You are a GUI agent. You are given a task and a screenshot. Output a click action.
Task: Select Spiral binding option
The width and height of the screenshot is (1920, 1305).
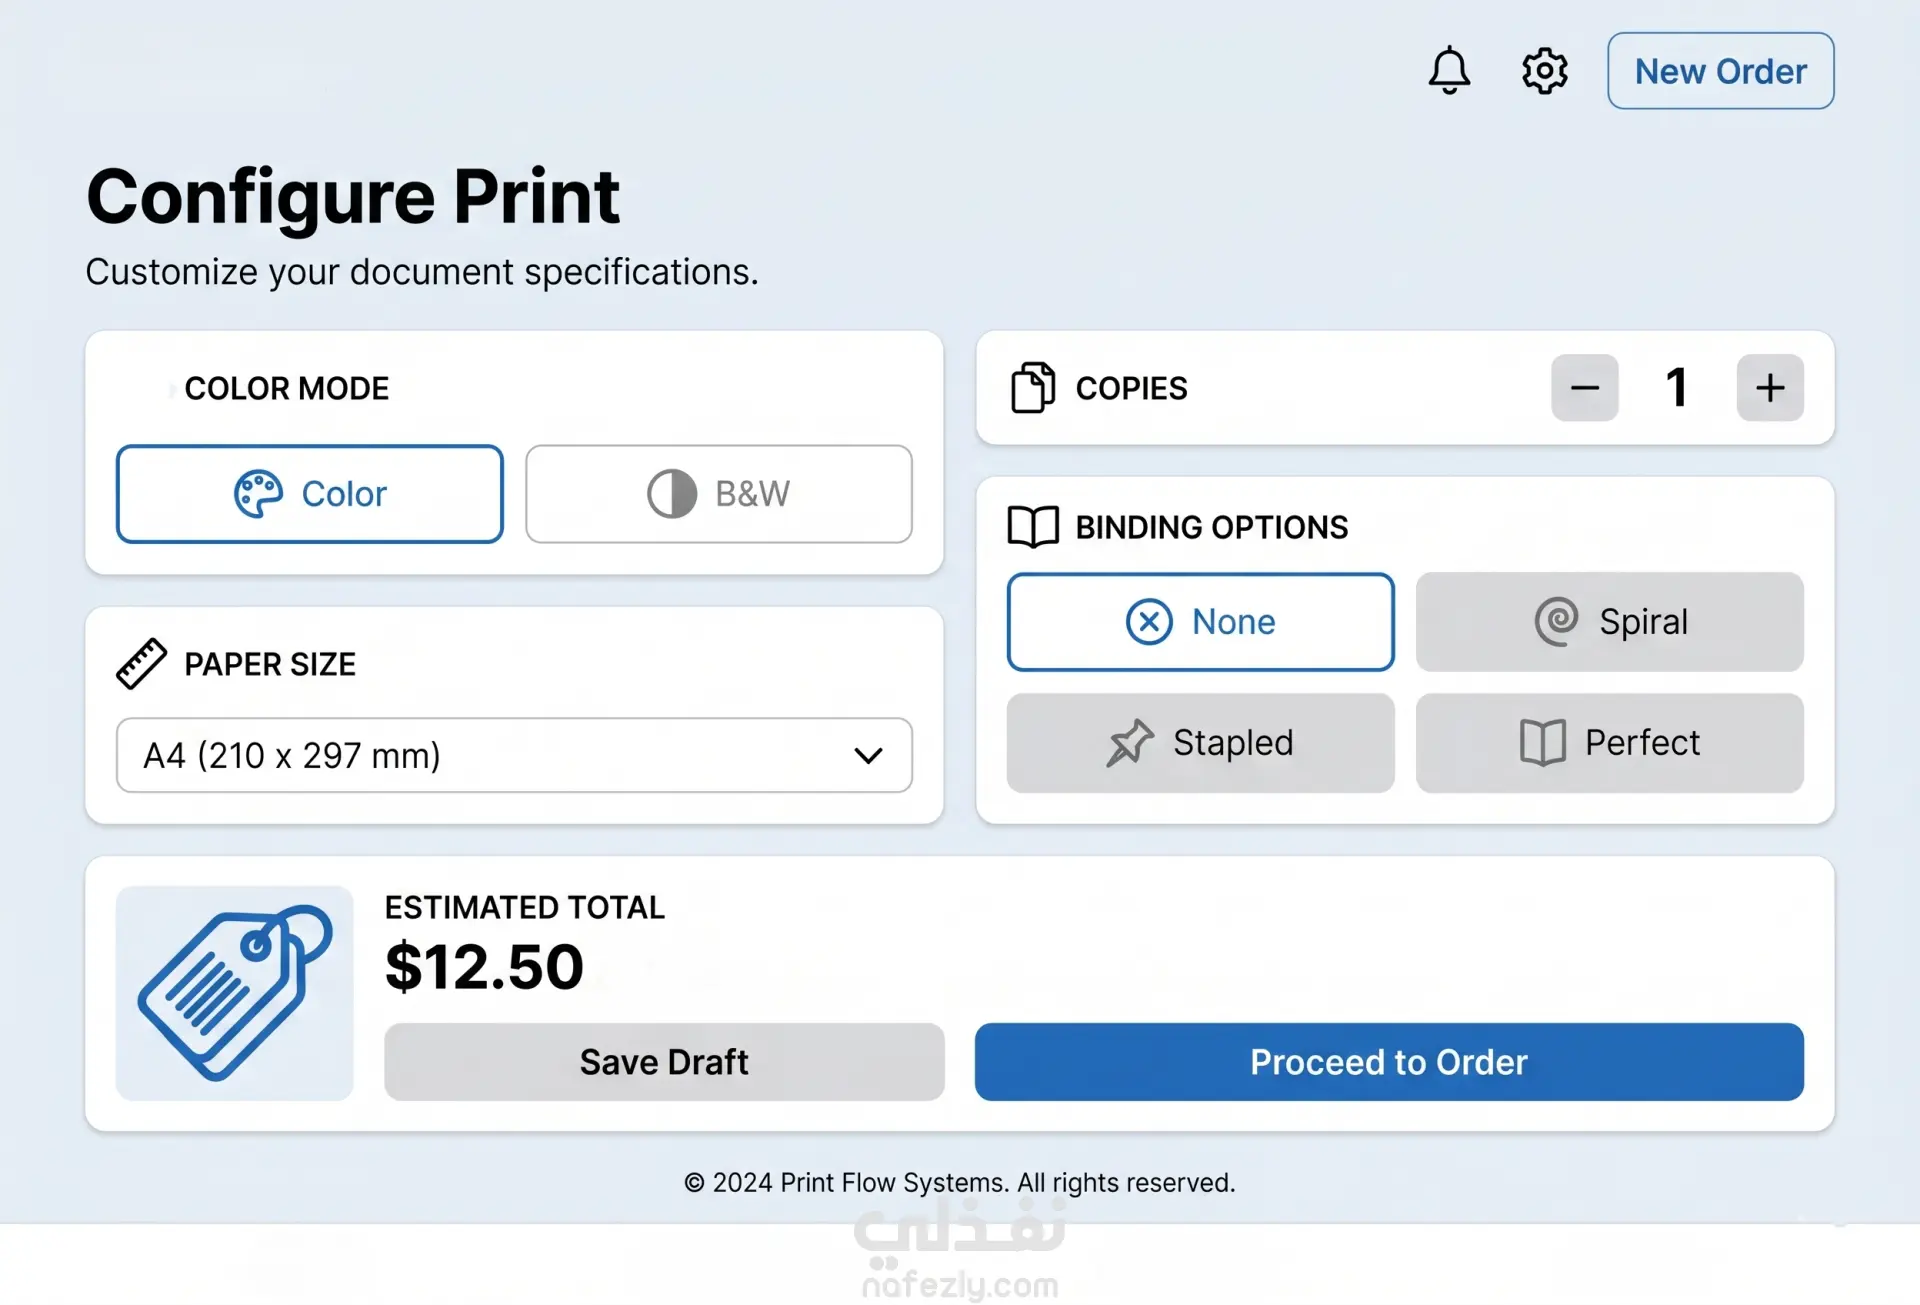tap(1609, 622)
